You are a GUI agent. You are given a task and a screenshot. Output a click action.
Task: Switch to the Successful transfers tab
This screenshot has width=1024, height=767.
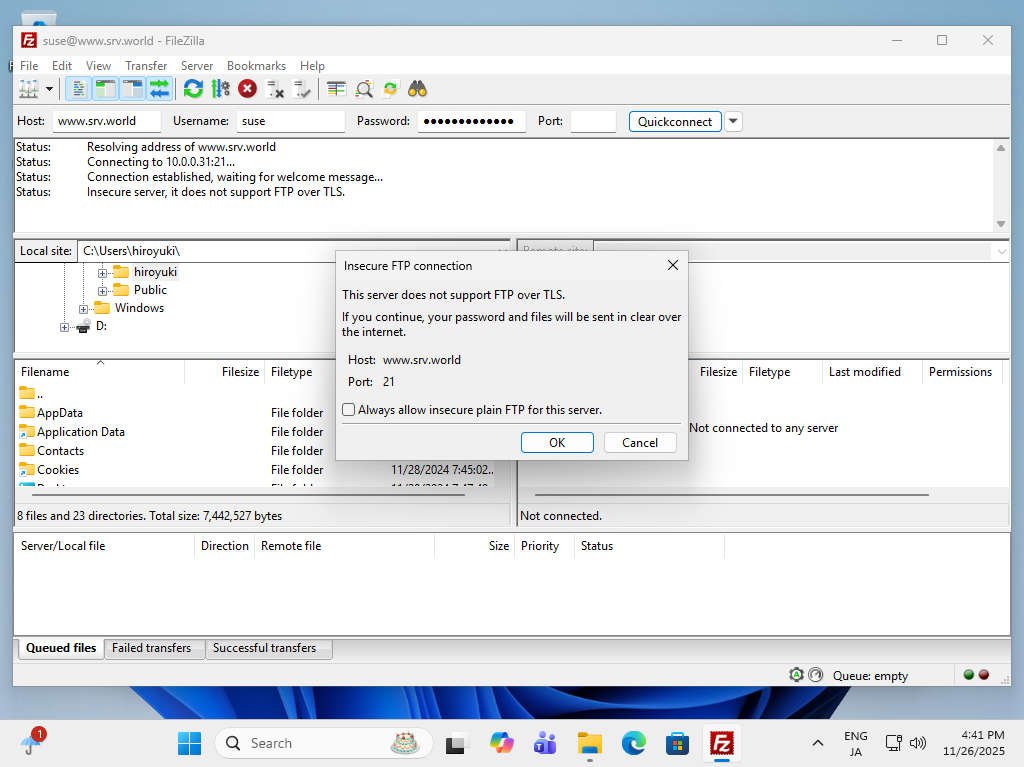pos(264,648)
